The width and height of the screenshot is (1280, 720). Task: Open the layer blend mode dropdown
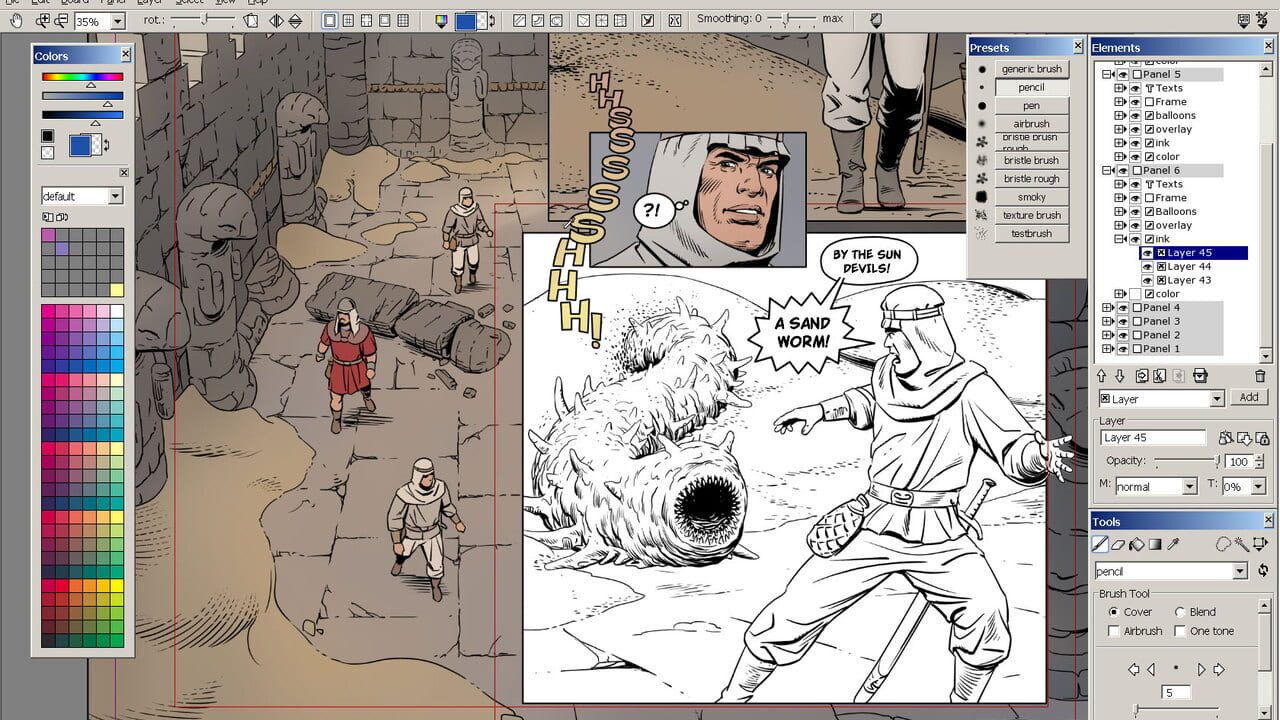1189,487
